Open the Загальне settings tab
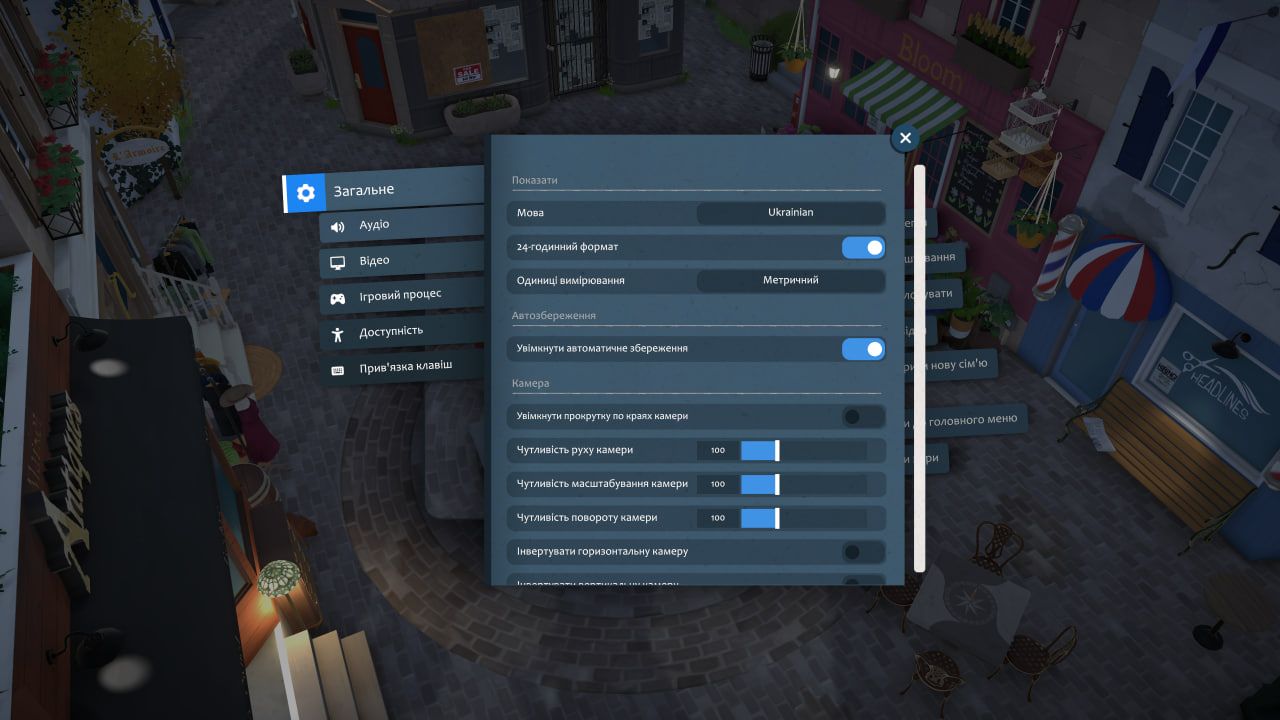This screenshot has height=720, width=1280. (384, 191)
